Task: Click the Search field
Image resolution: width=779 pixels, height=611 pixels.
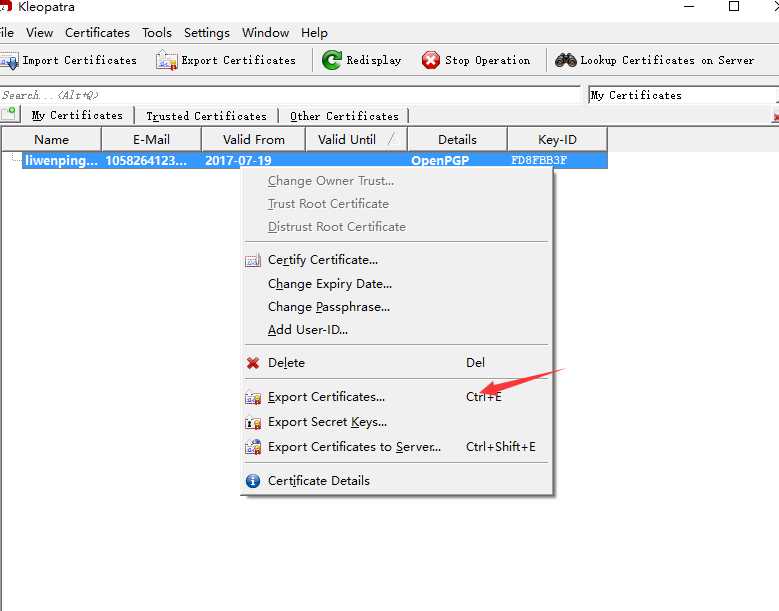Action: click(290, 95)
